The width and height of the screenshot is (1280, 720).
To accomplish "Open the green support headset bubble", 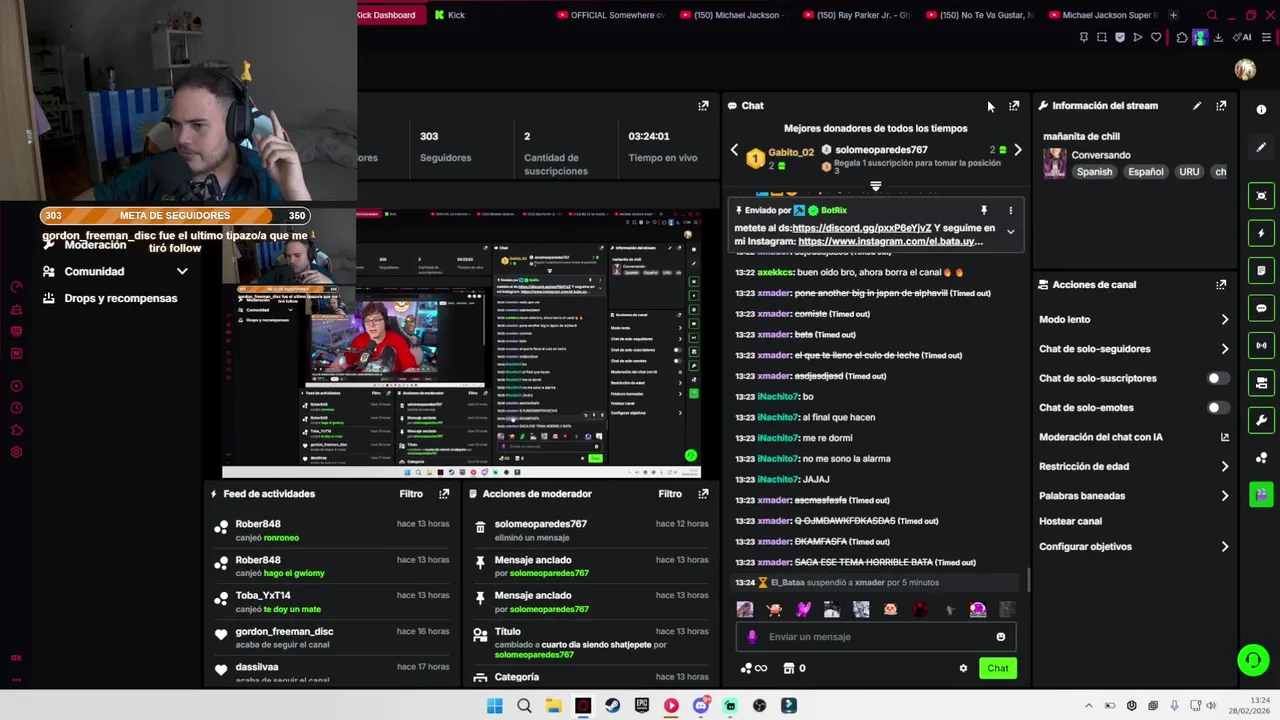I will click(1253, 660).
